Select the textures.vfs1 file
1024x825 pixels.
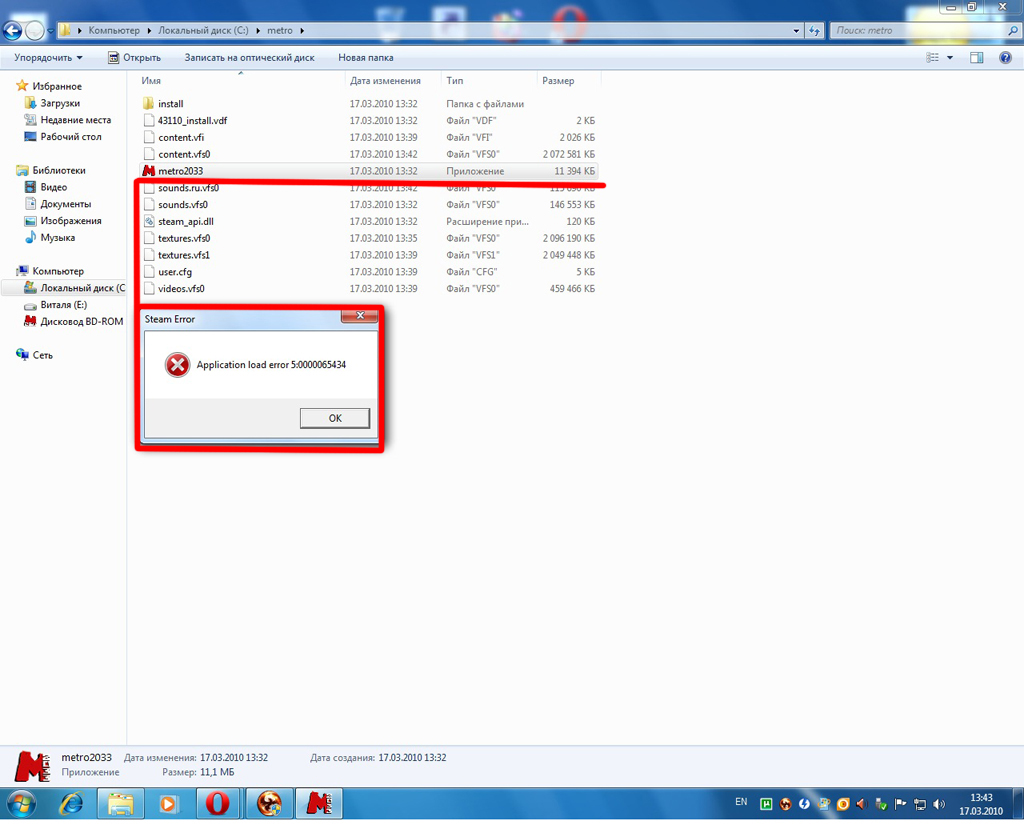click(369, 255)
